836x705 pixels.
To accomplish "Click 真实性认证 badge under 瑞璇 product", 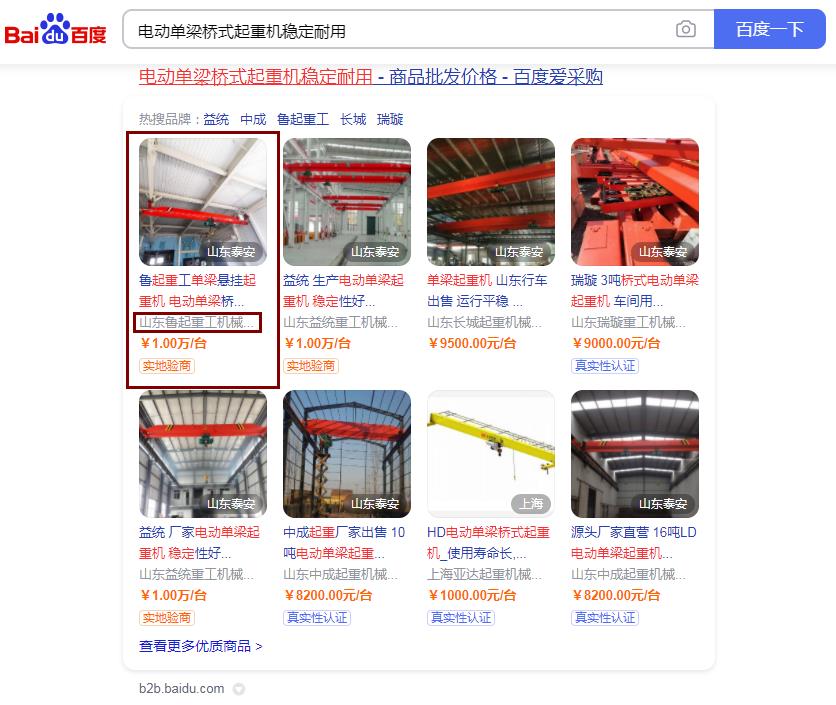I will pos(605,366).
